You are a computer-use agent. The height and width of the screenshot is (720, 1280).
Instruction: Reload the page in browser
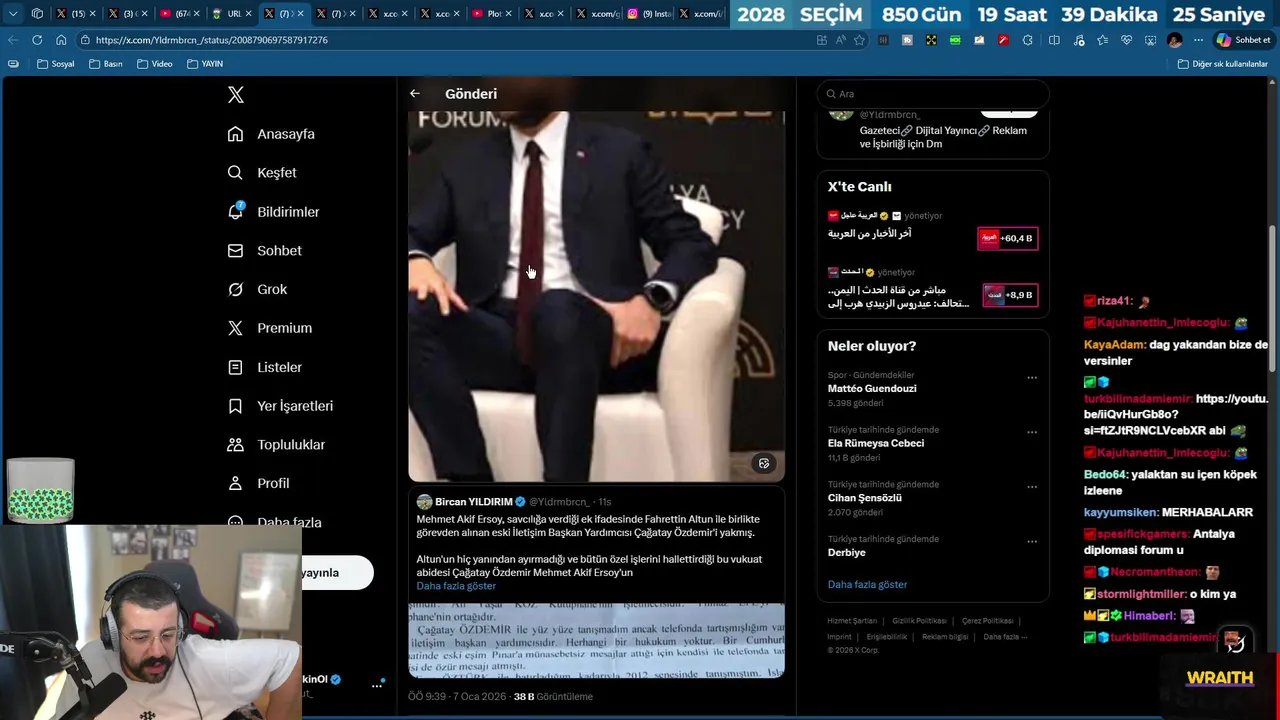pyautogui.click(x=37, y=40)
